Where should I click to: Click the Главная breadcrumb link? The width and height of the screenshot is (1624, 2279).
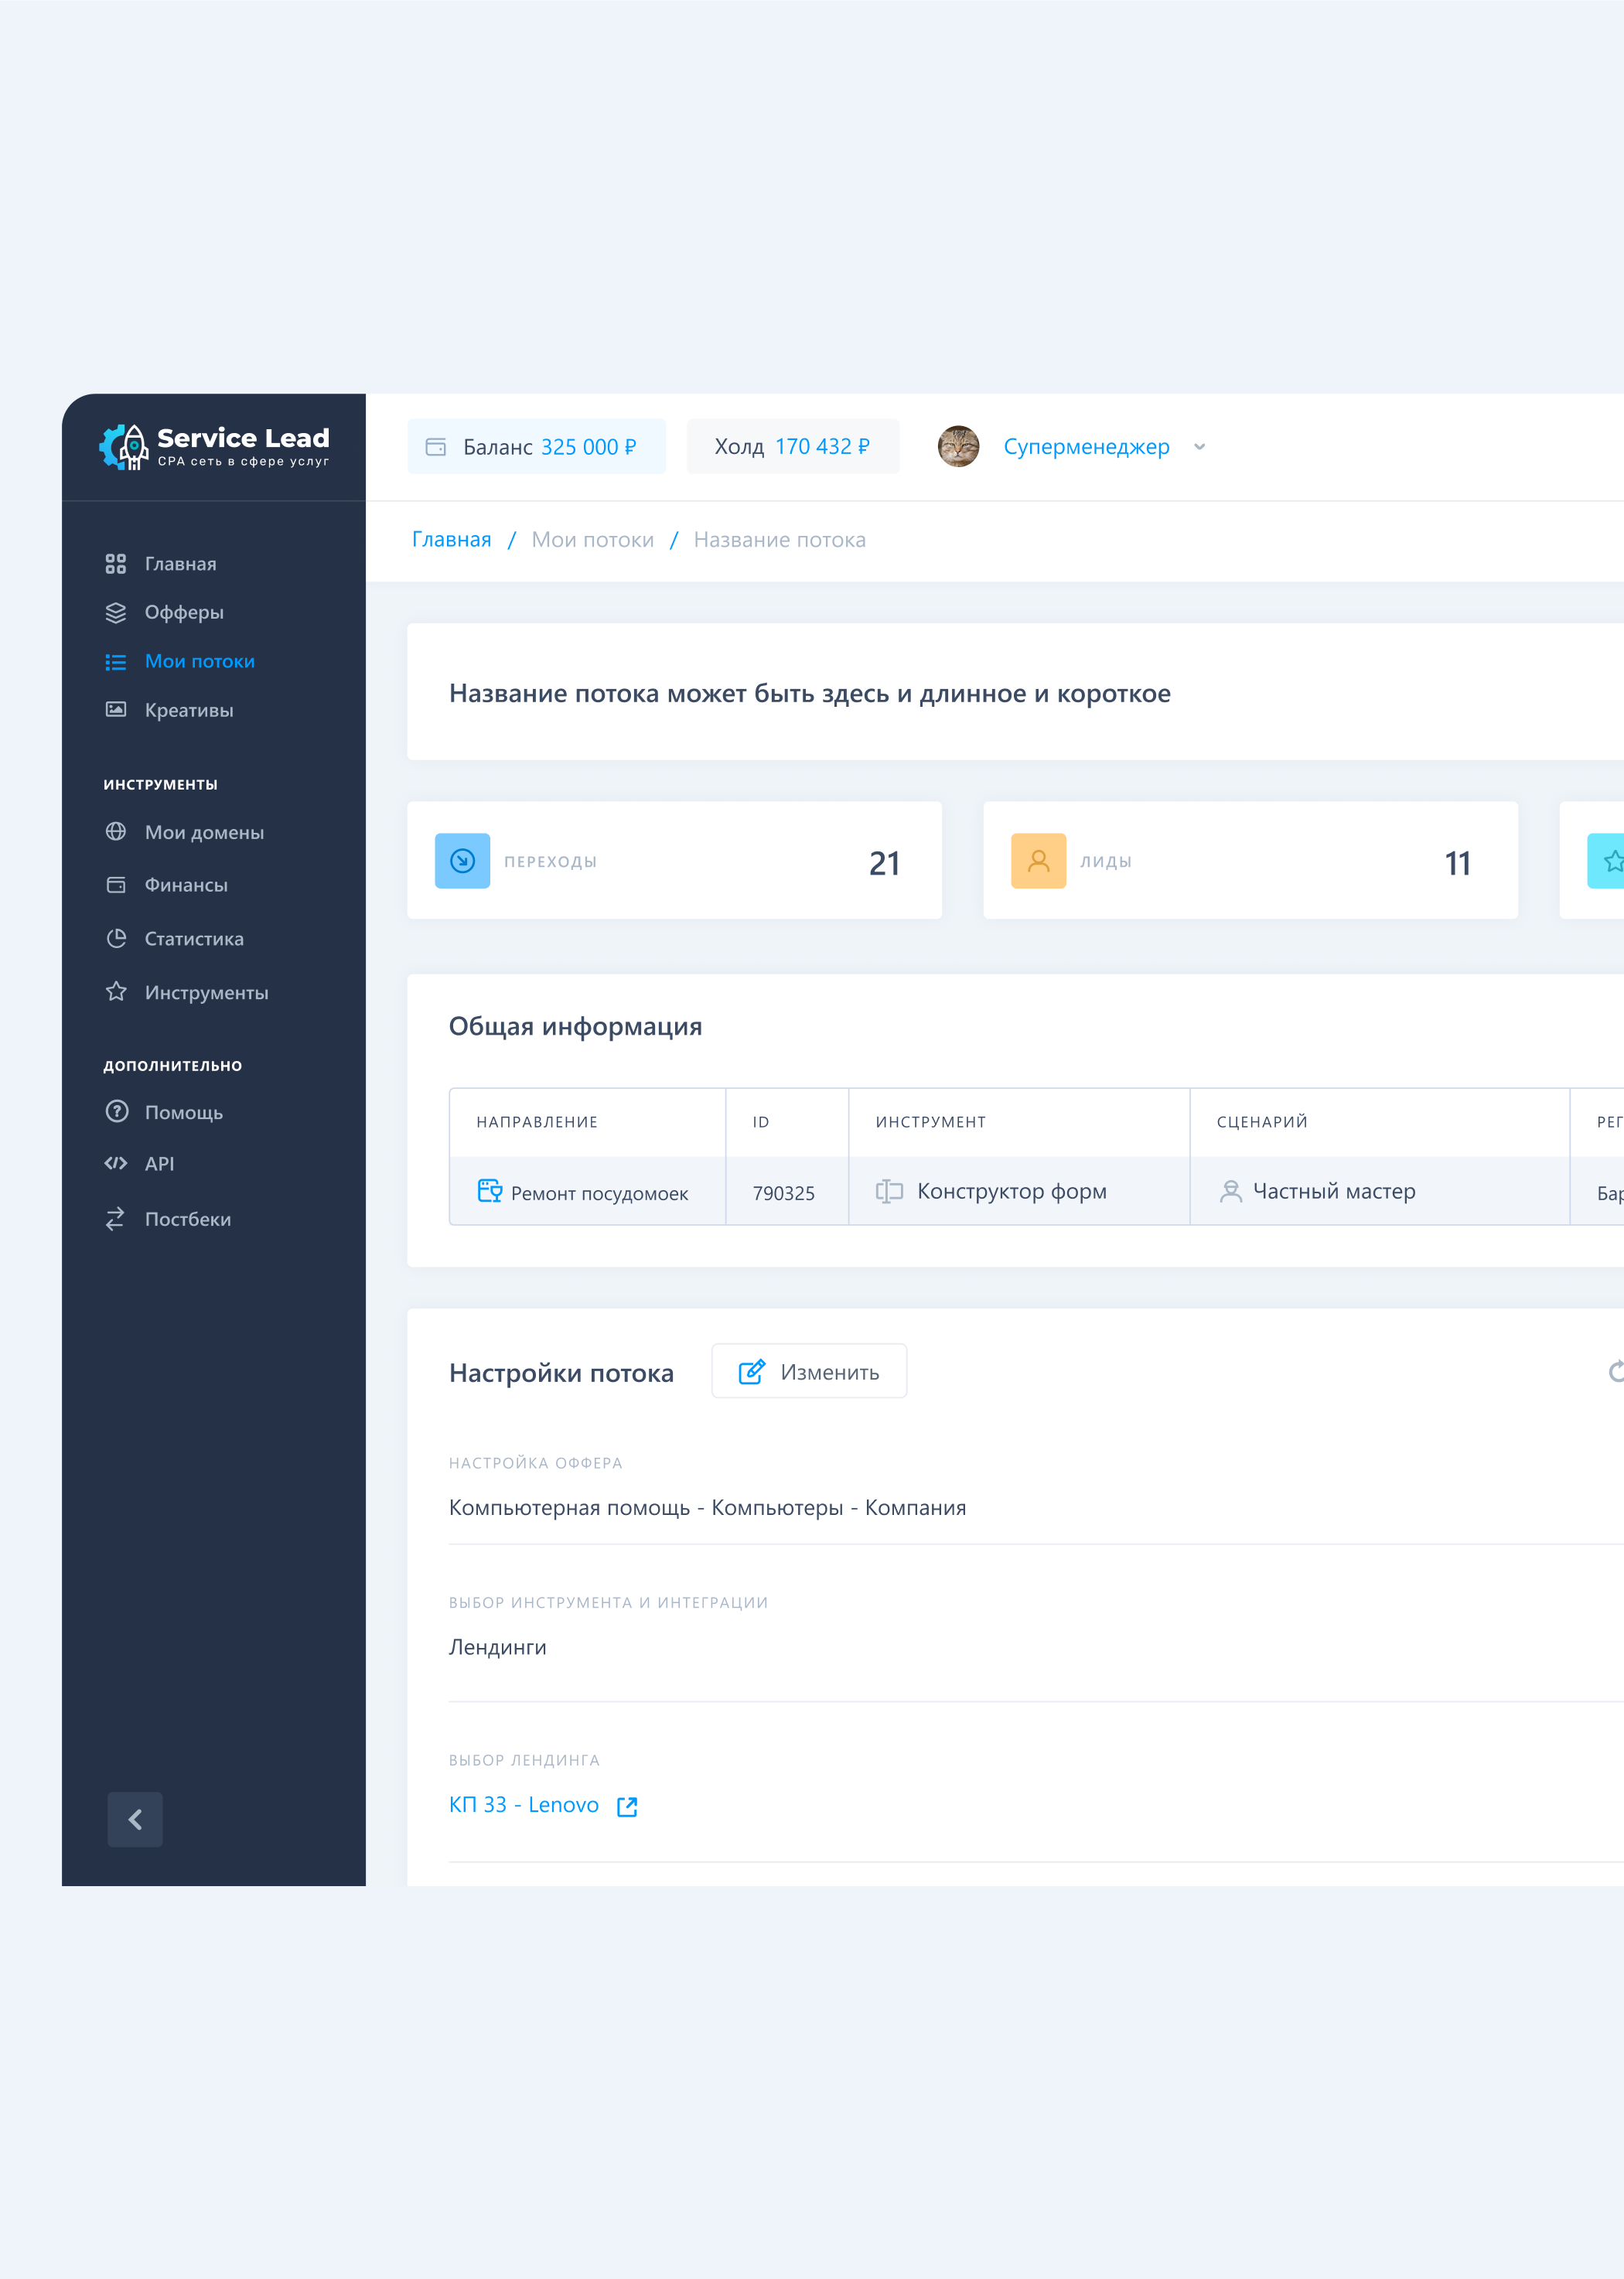click(451, 540)
